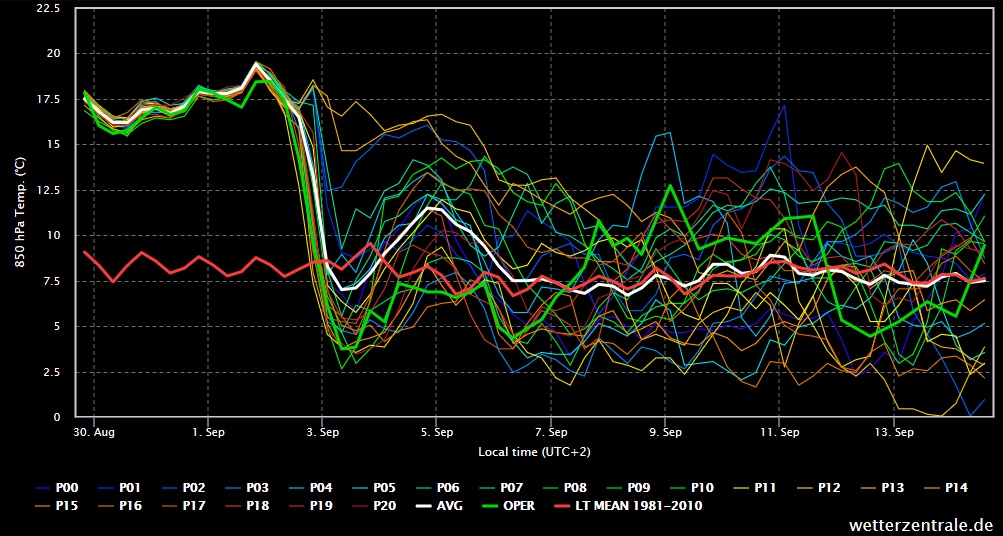Click the 22.5 y-axis value
Viewport: 1003px width, 536px height.
50,8
